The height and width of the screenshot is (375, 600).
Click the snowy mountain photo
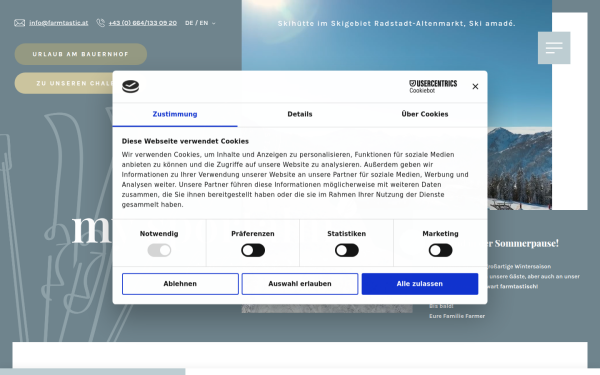pos(520,168)
